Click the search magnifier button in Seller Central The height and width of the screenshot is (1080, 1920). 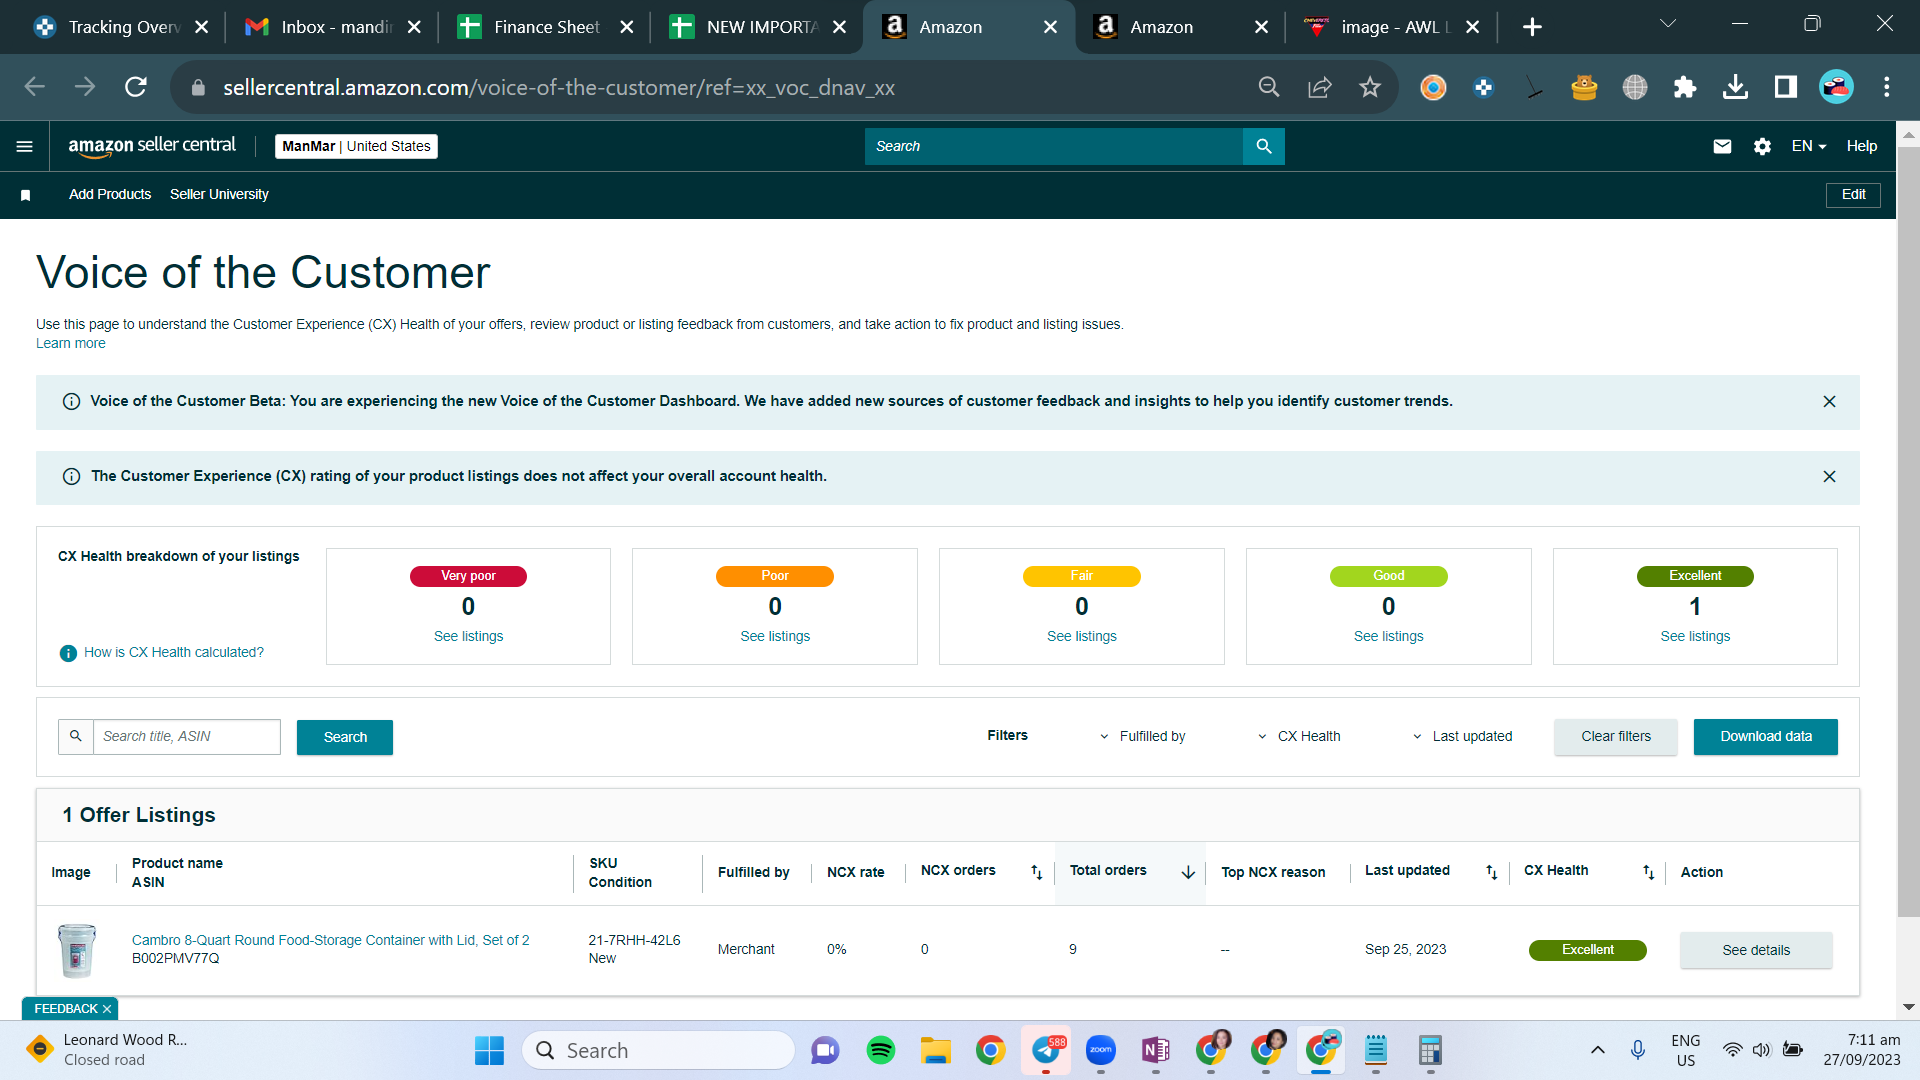pyautogui.click(x=1264, y=146)
